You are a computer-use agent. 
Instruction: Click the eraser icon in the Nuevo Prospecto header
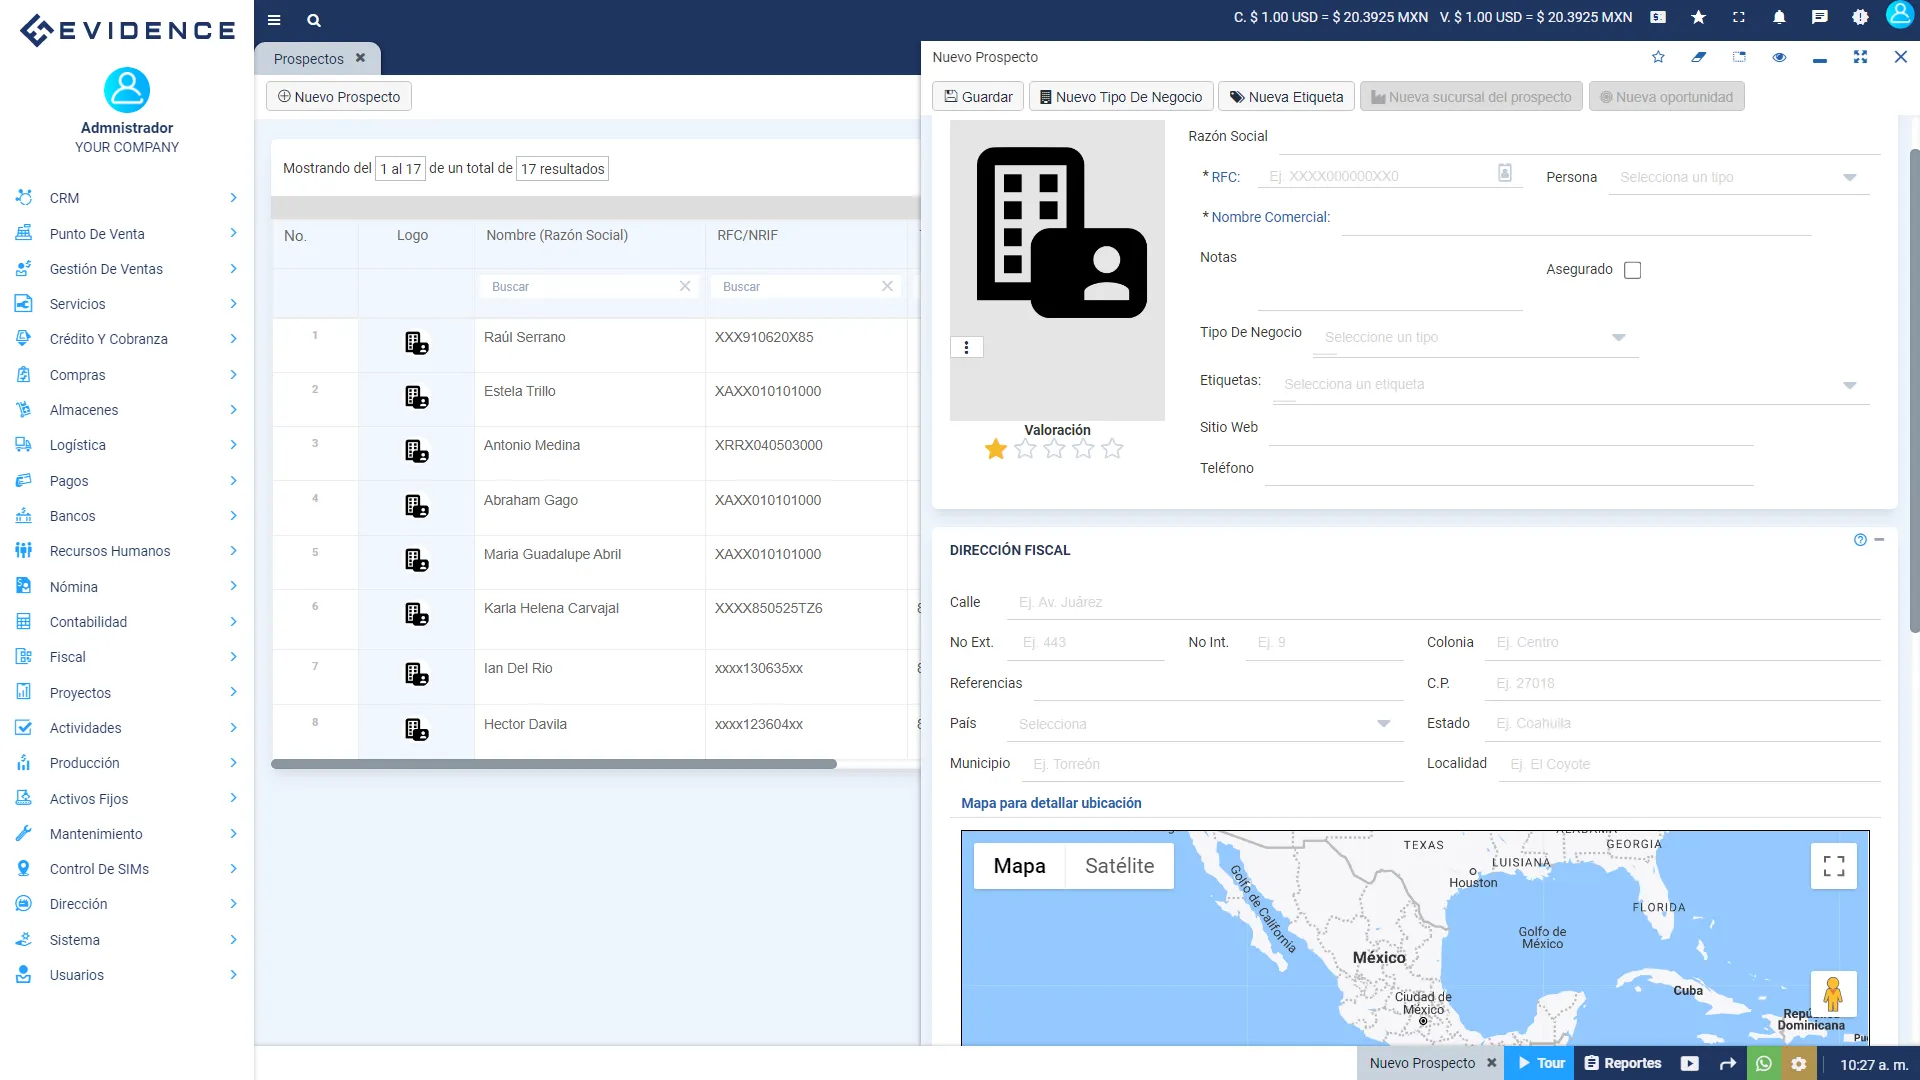point(1699,57)
